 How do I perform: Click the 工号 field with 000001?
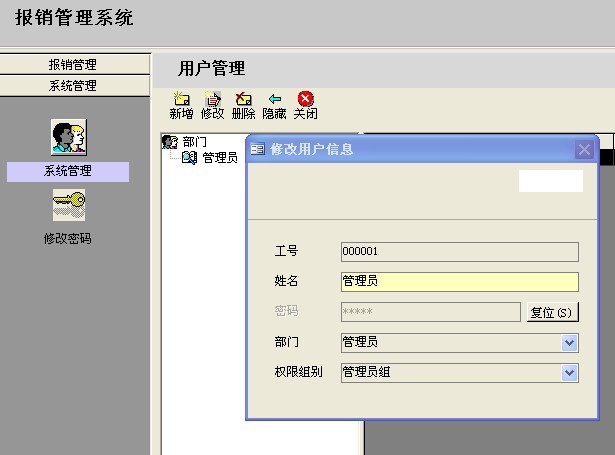460,252
